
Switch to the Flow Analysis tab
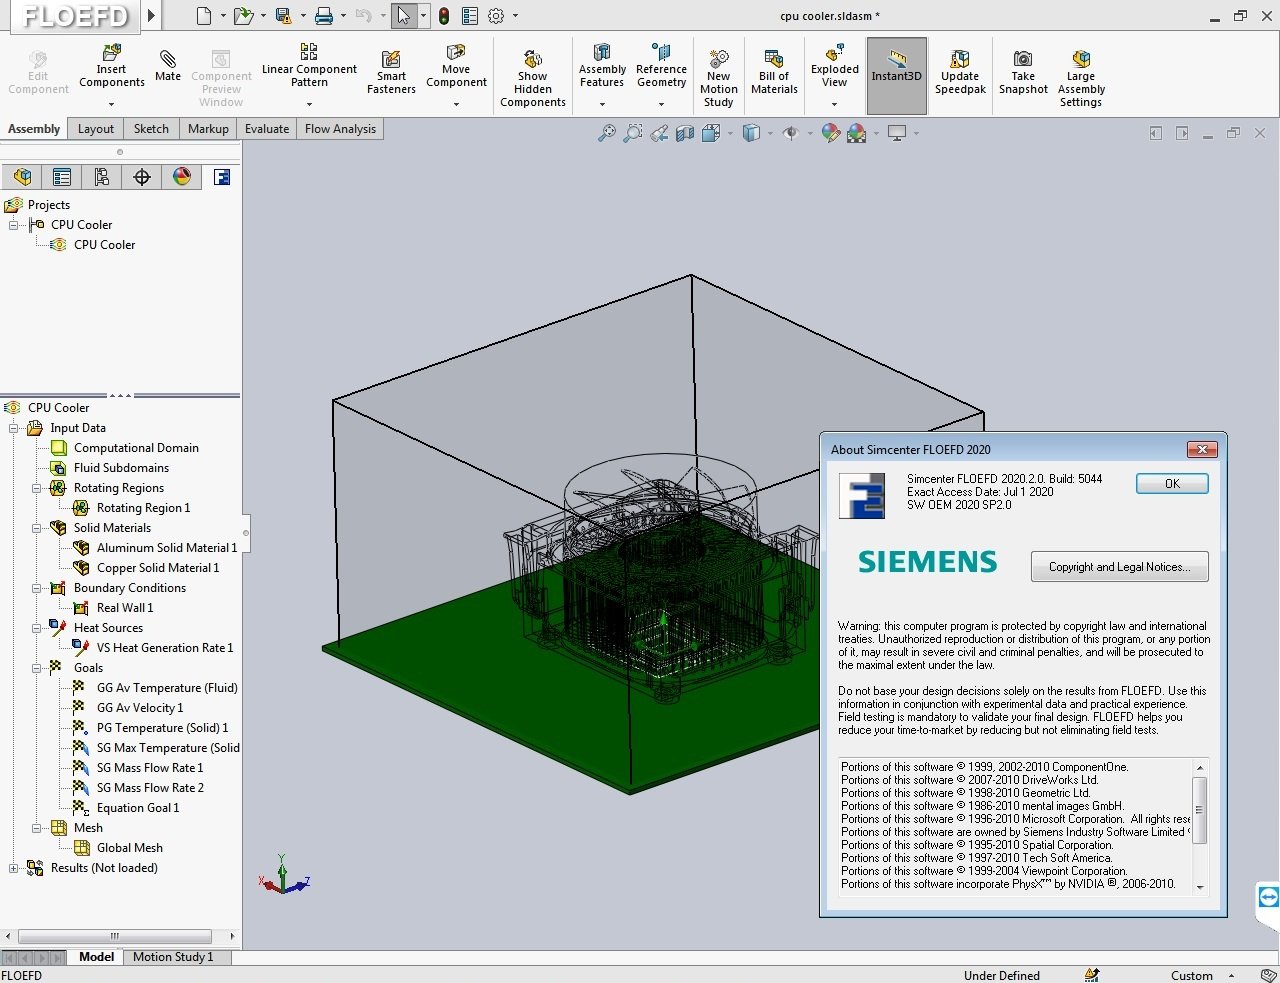click(340, 129)
